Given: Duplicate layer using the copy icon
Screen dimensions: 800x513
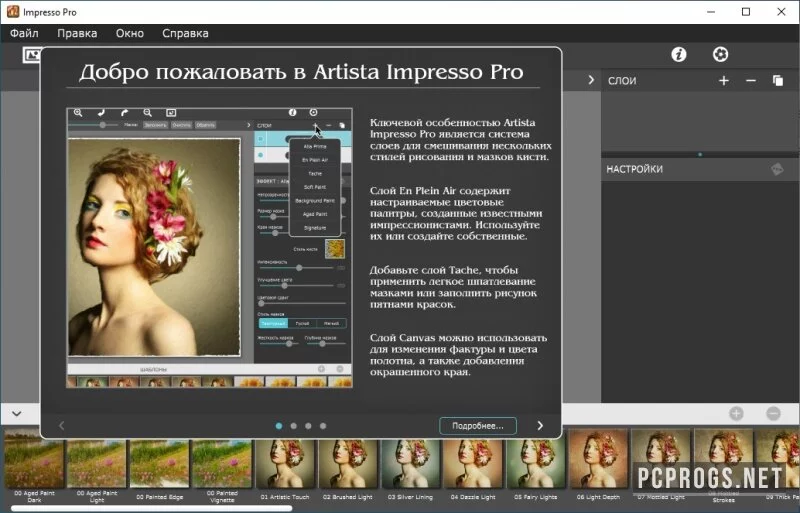Looking at the screenshot, I should 778,81.
